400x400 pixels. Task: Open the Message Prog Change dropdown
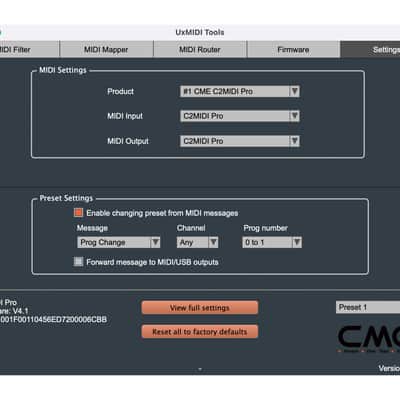coord(119,242)
